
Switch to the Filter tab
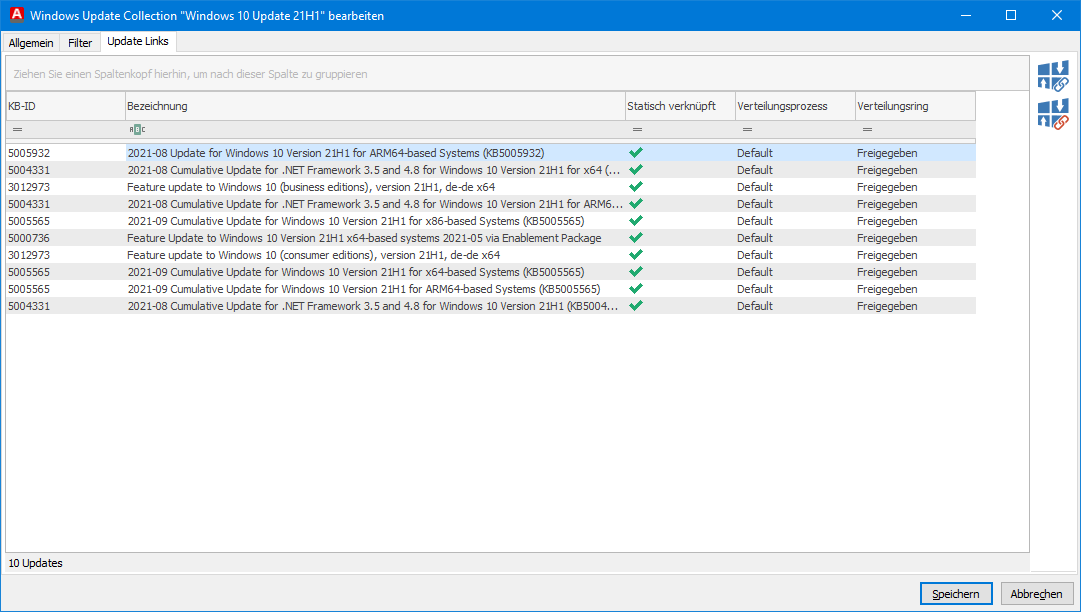coord(80,43)
